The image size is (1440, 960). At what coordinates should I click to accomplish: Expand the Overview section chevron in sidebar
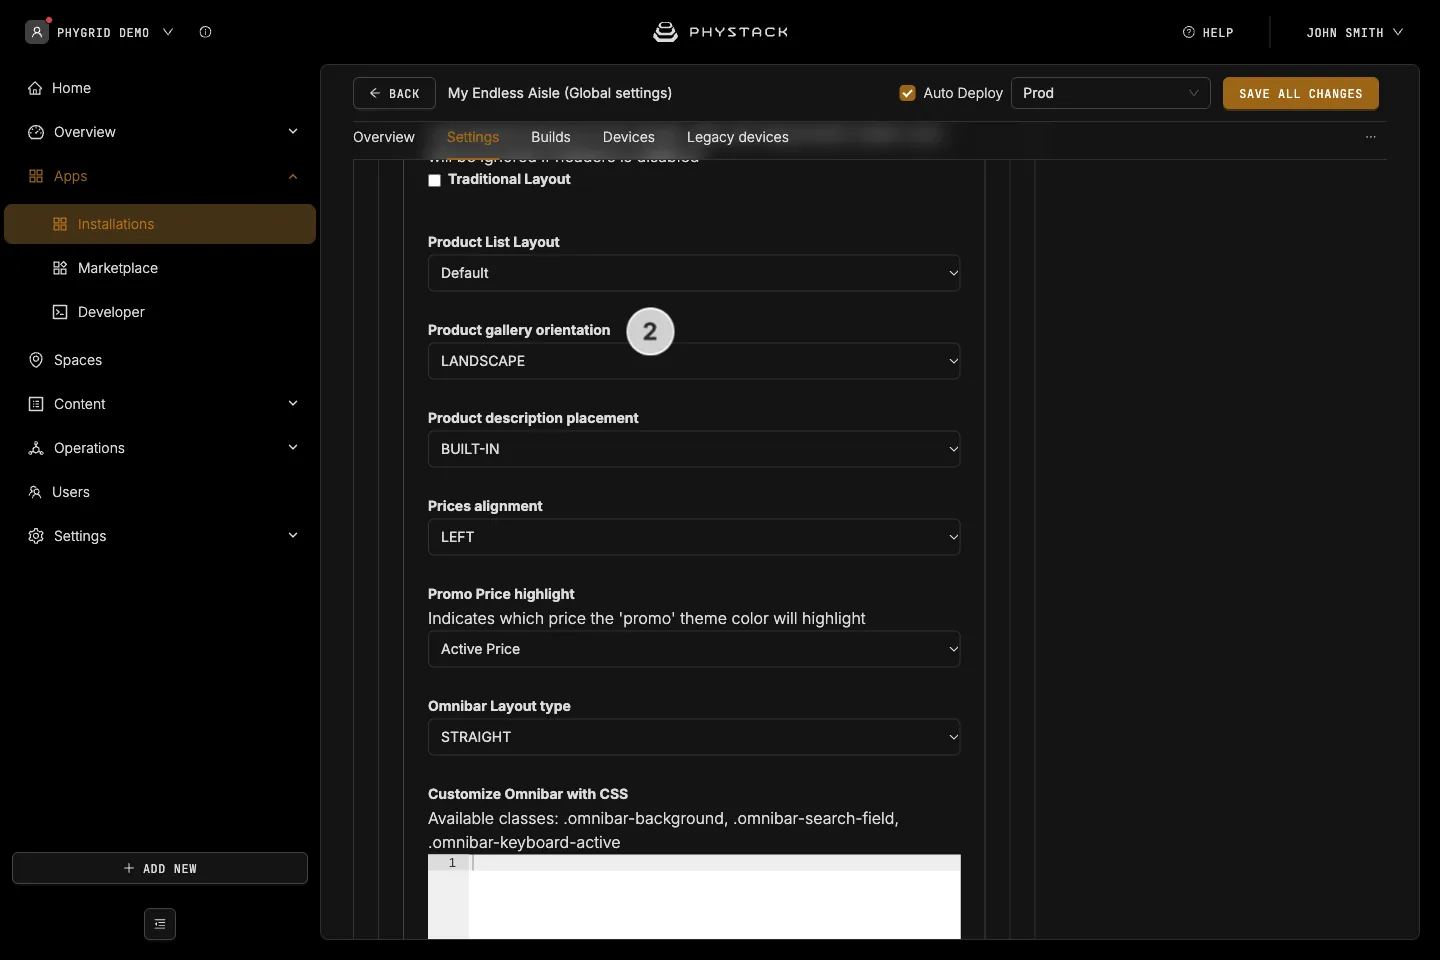click(x=293, y=131)
